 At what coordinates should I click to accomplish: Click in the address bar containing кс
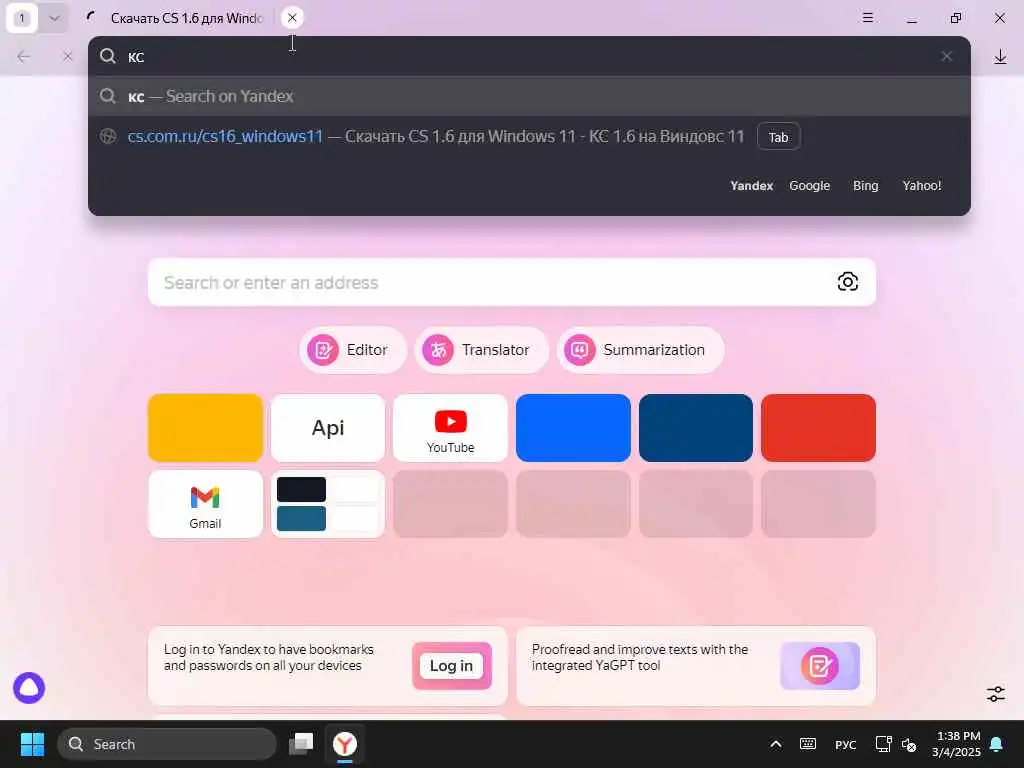coord(529,57)
